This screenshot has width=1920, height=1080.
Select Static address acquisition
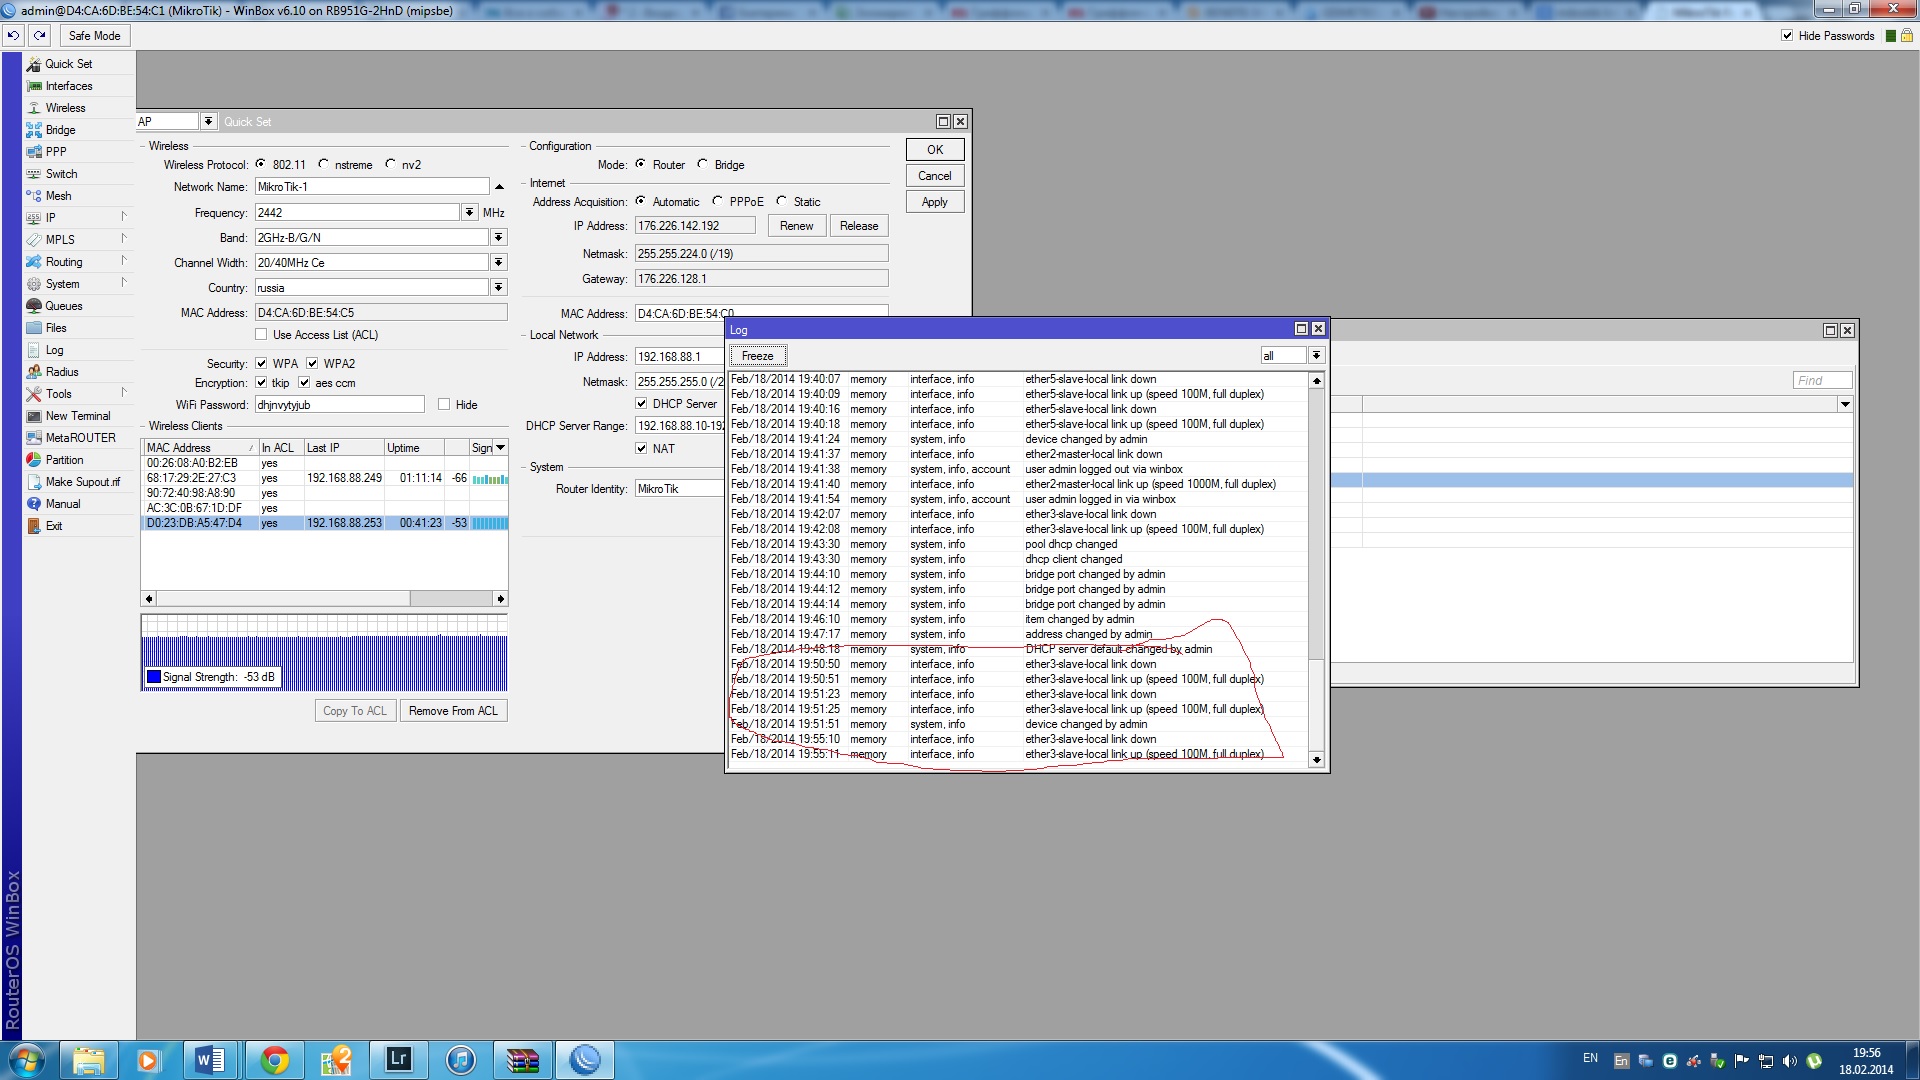tap(782, 201)
